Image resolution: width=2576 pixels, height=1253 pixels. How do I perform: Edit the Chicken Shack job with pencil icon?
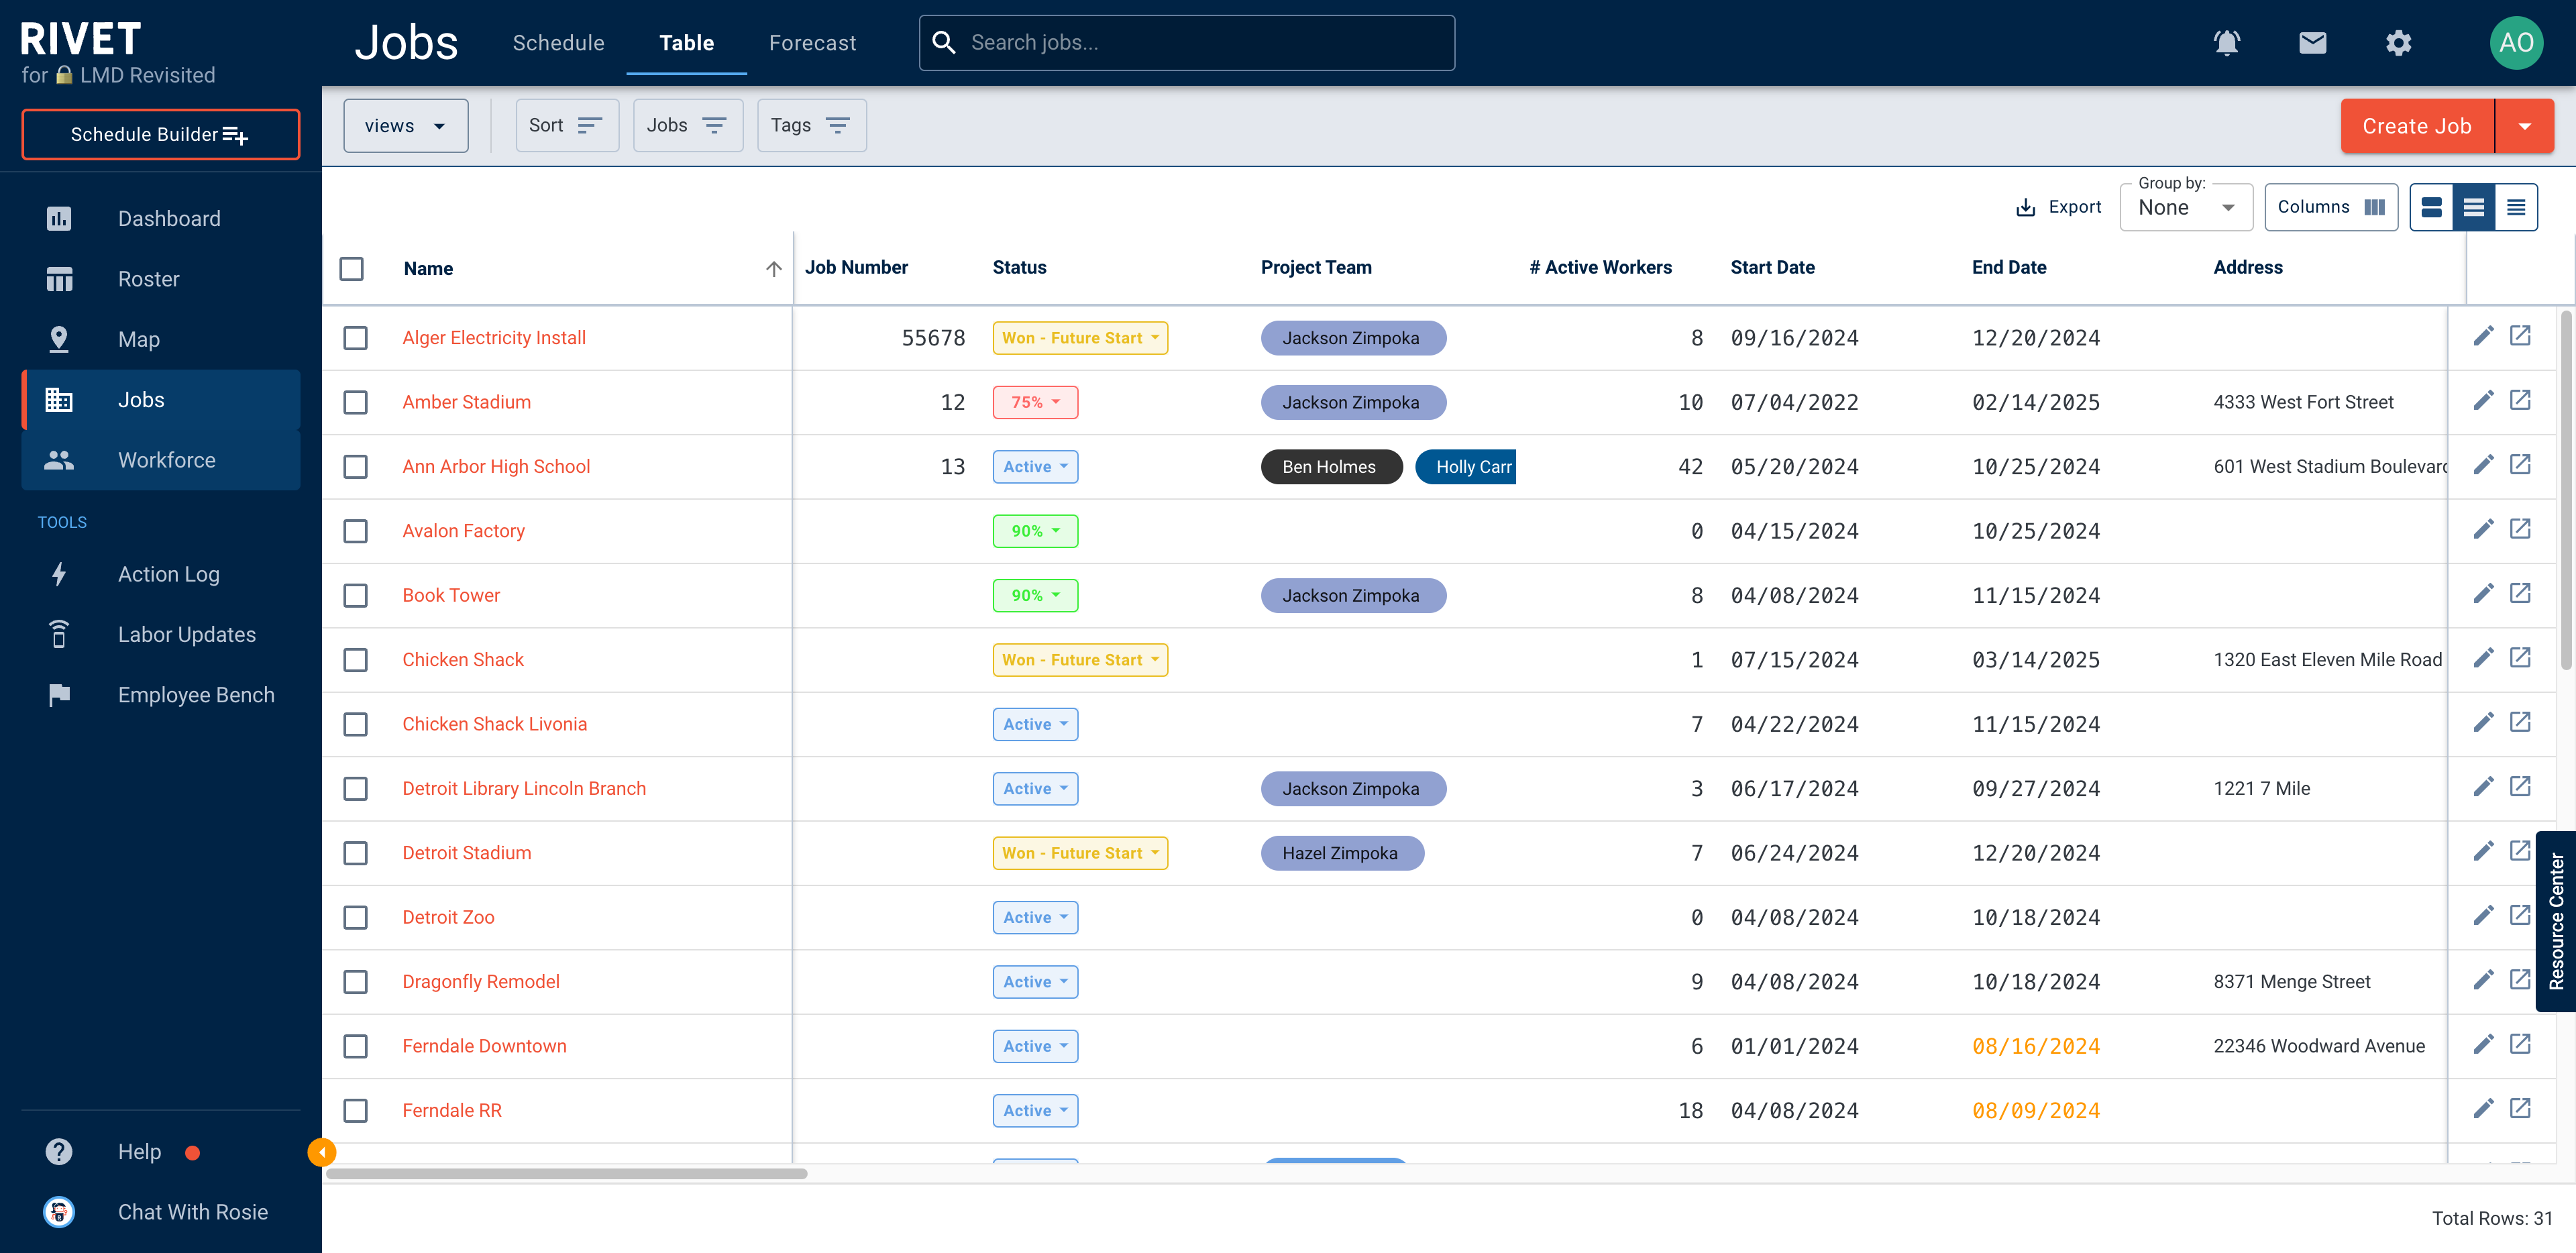coord(2483,658)
